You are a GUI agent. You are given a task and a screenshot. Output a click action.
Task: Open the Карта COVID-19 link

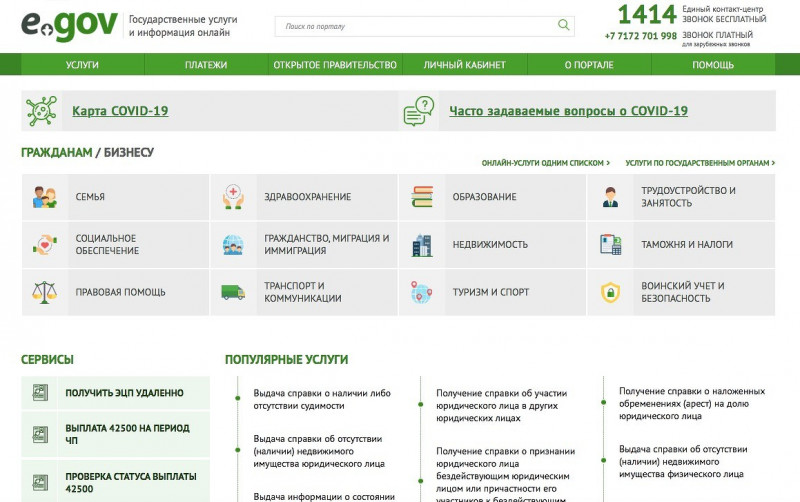click(x=120, y=111)
